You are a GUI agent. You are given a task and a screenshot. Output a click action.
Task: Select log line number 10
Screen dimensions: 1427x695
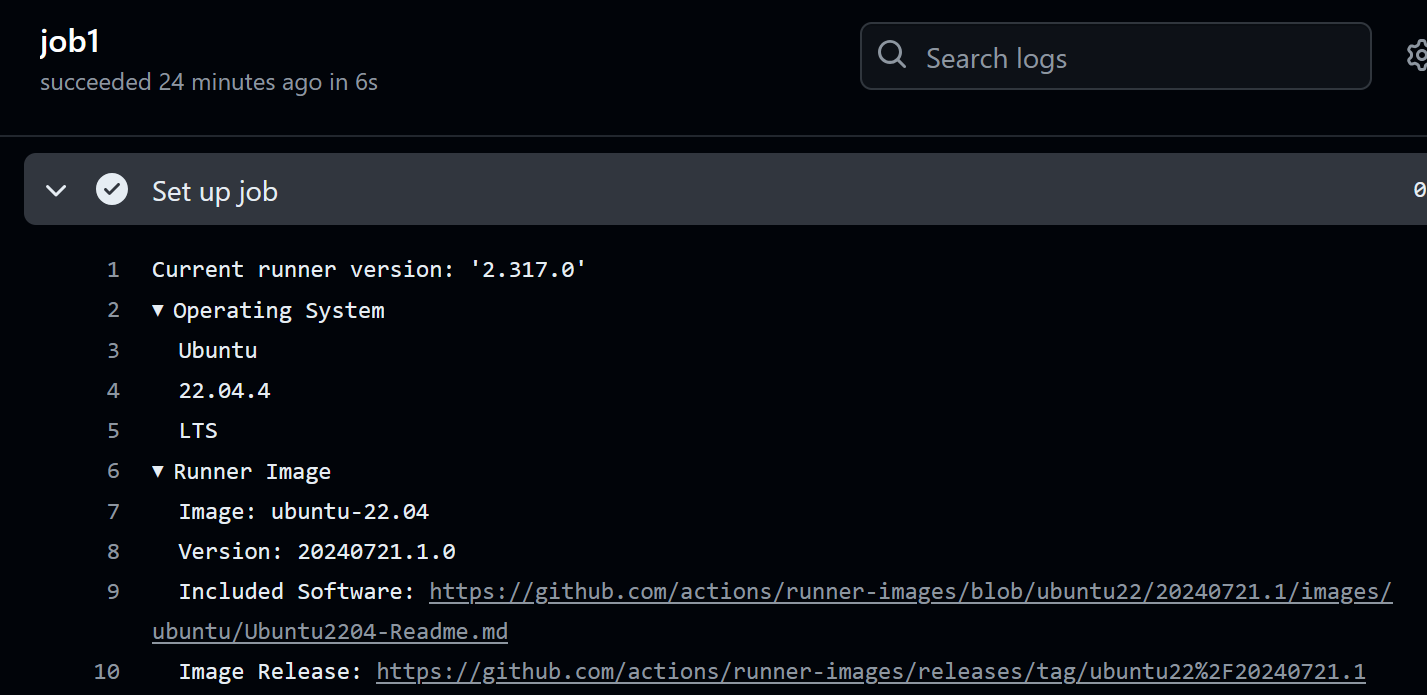tap(107, 672)
